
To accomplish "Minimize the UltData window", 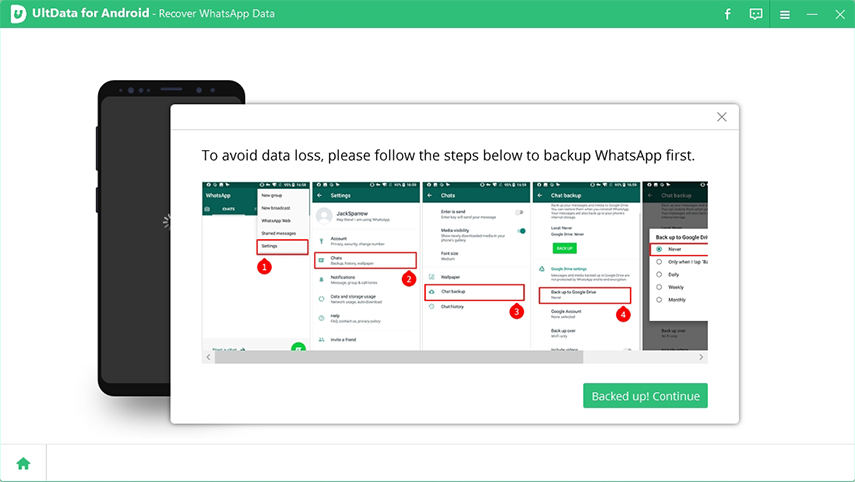I will pos(812,14).
